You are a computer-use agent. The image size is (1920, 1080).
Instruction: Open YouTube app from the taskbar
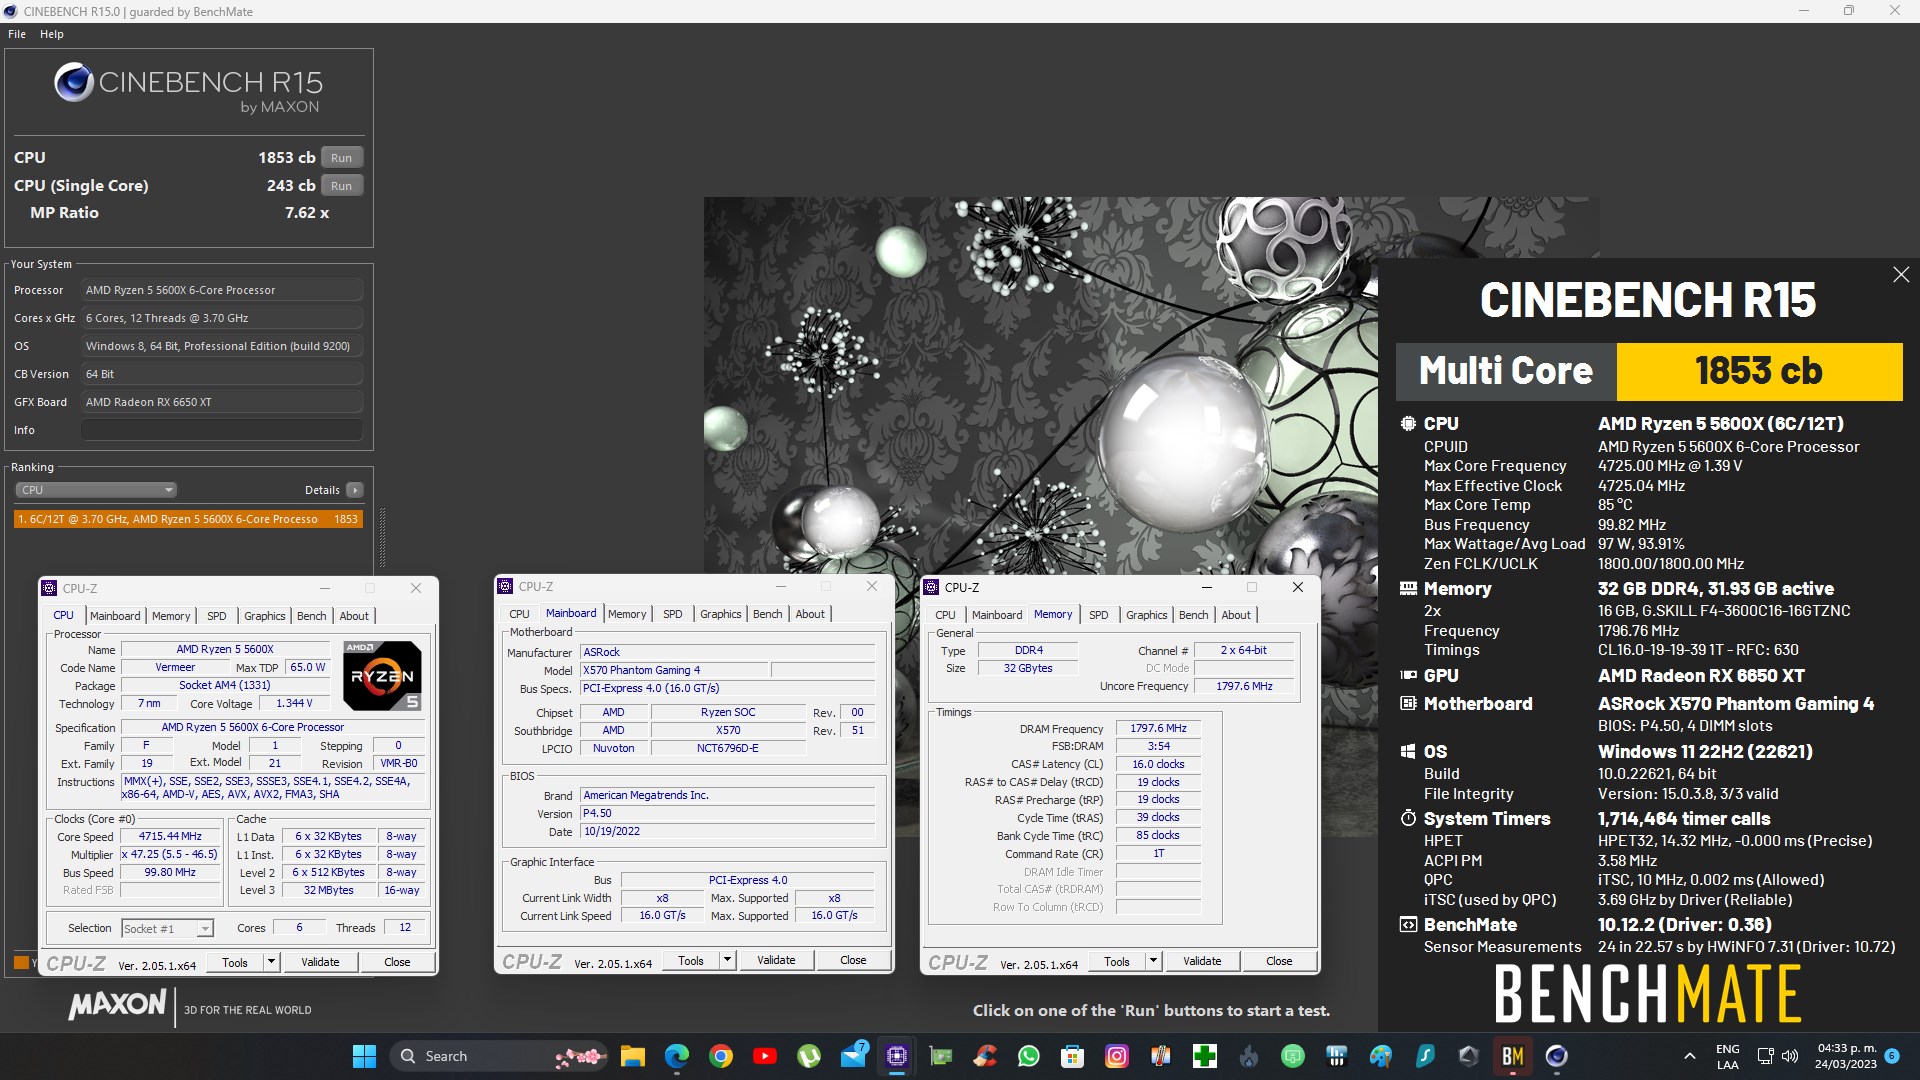(765, 1056)
